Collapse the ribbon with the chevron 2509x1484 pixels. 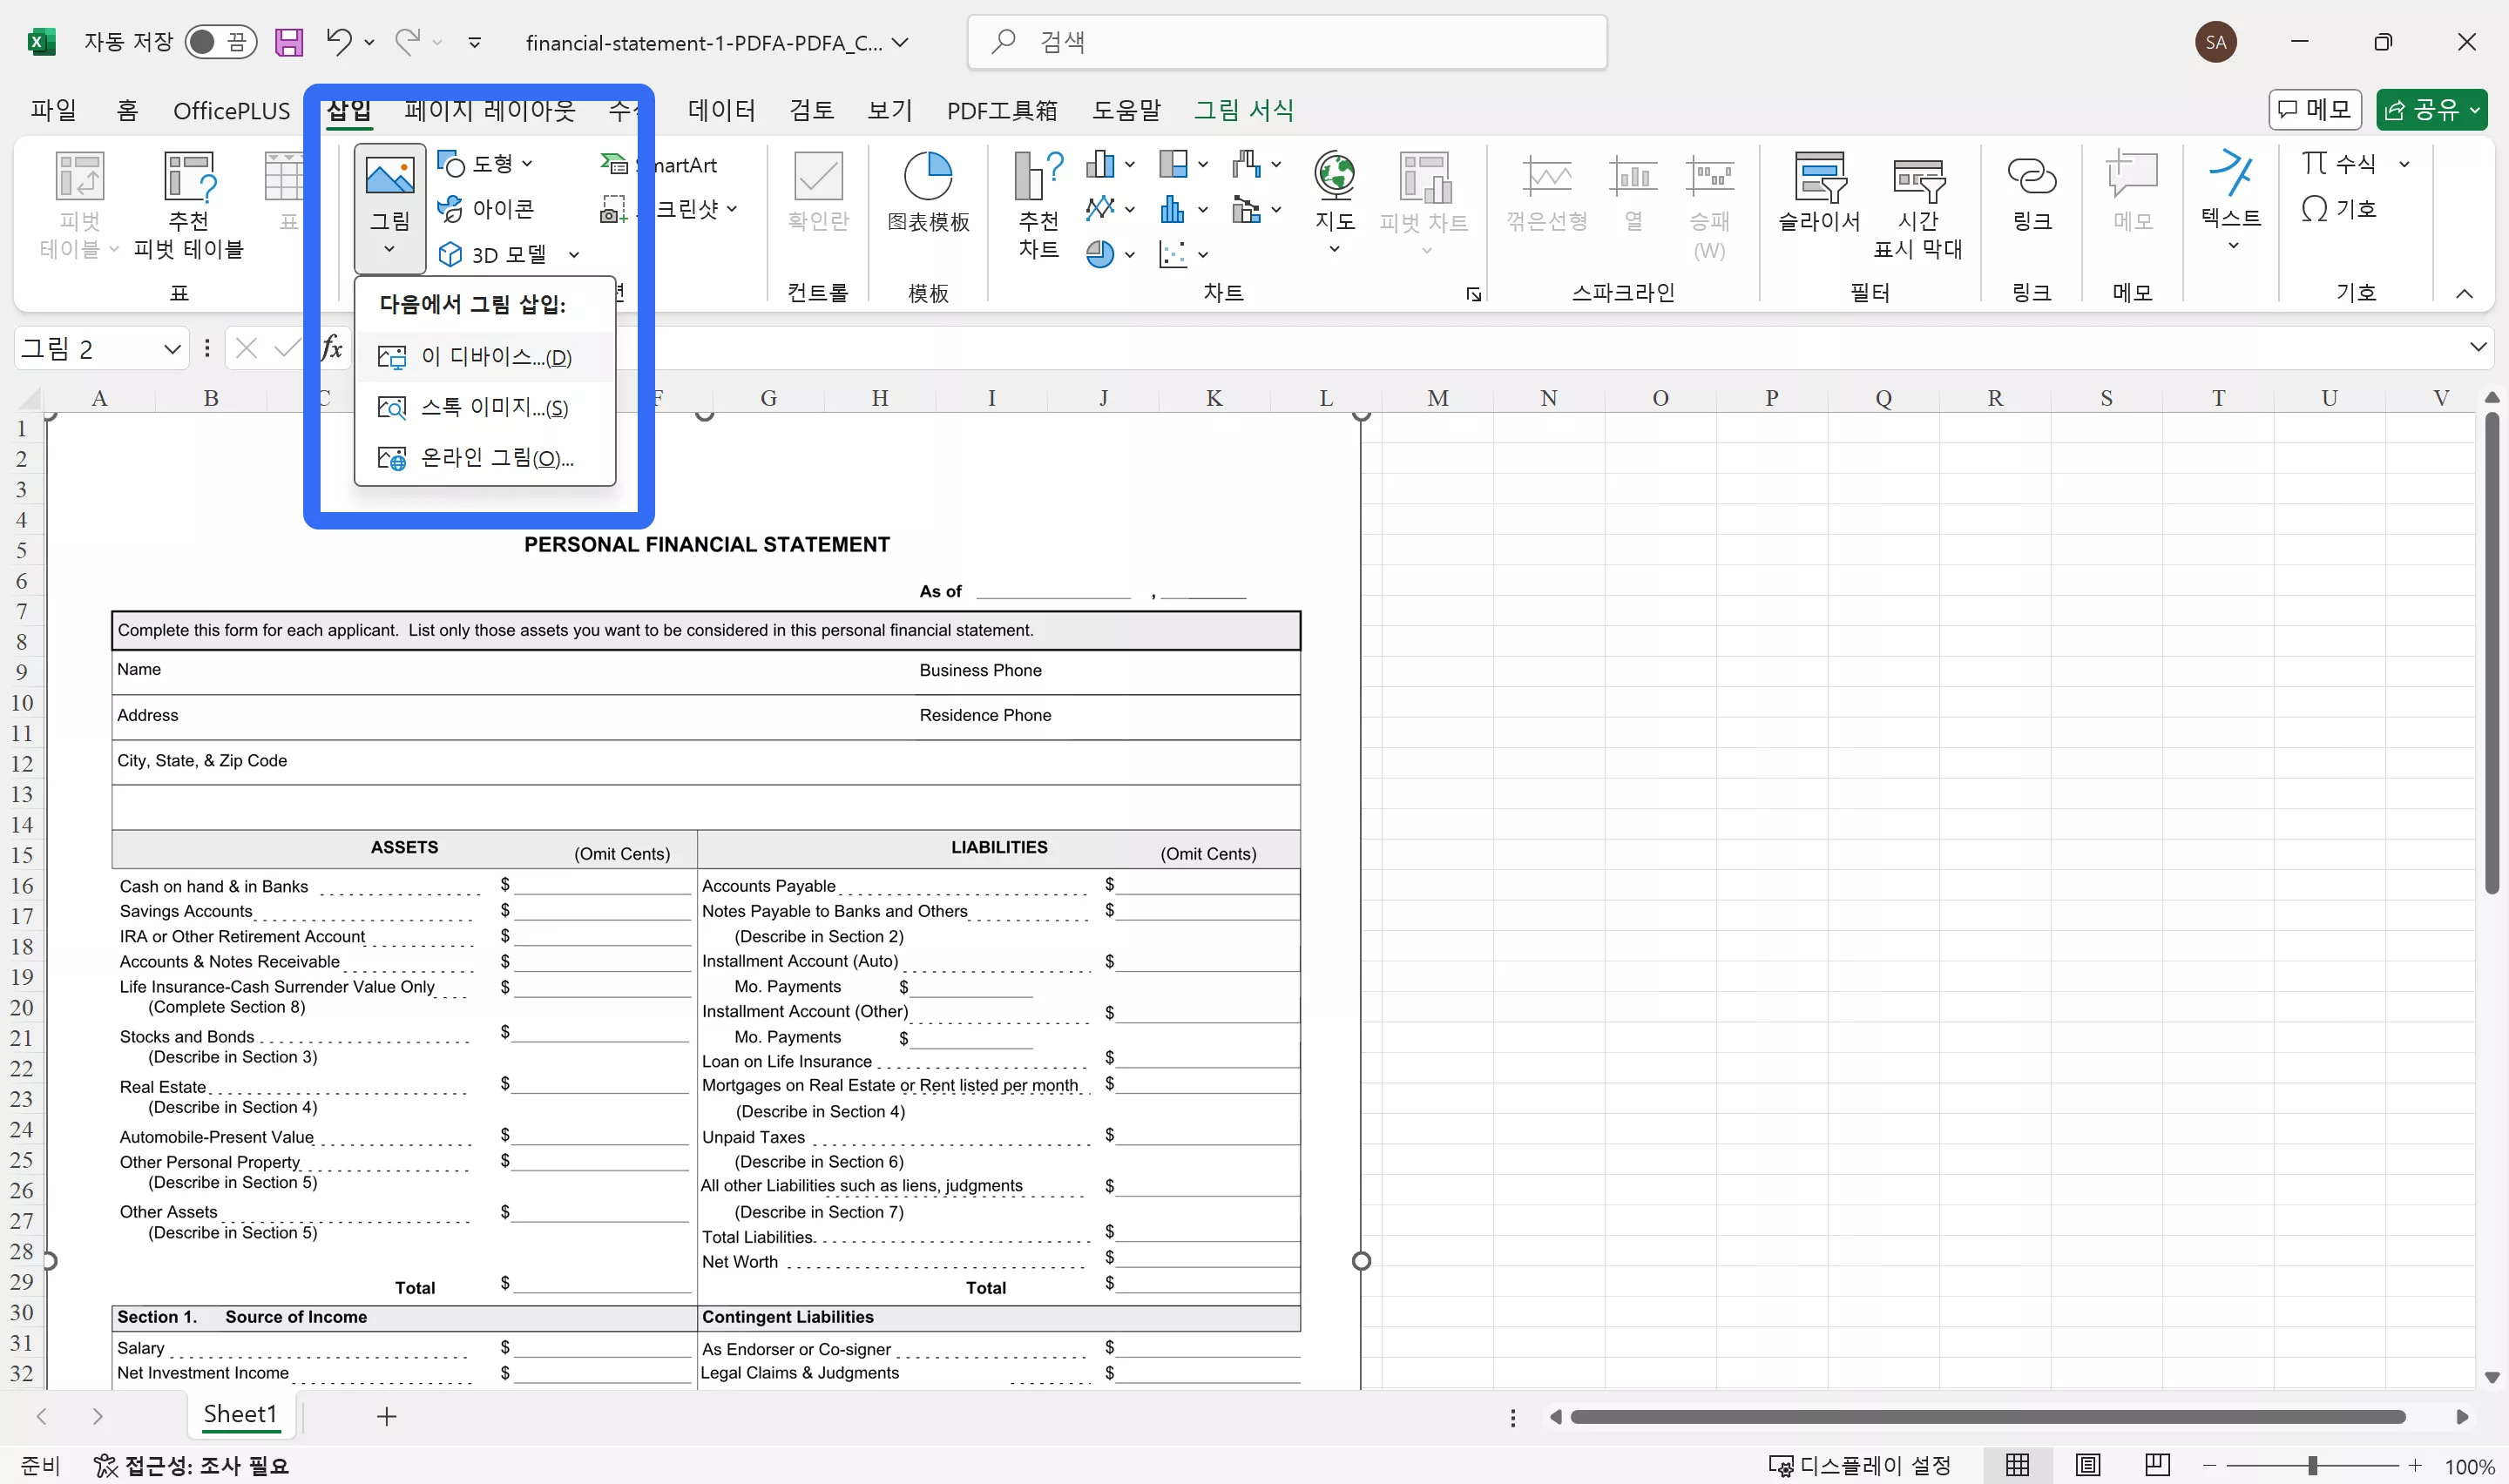[2464, 293]
